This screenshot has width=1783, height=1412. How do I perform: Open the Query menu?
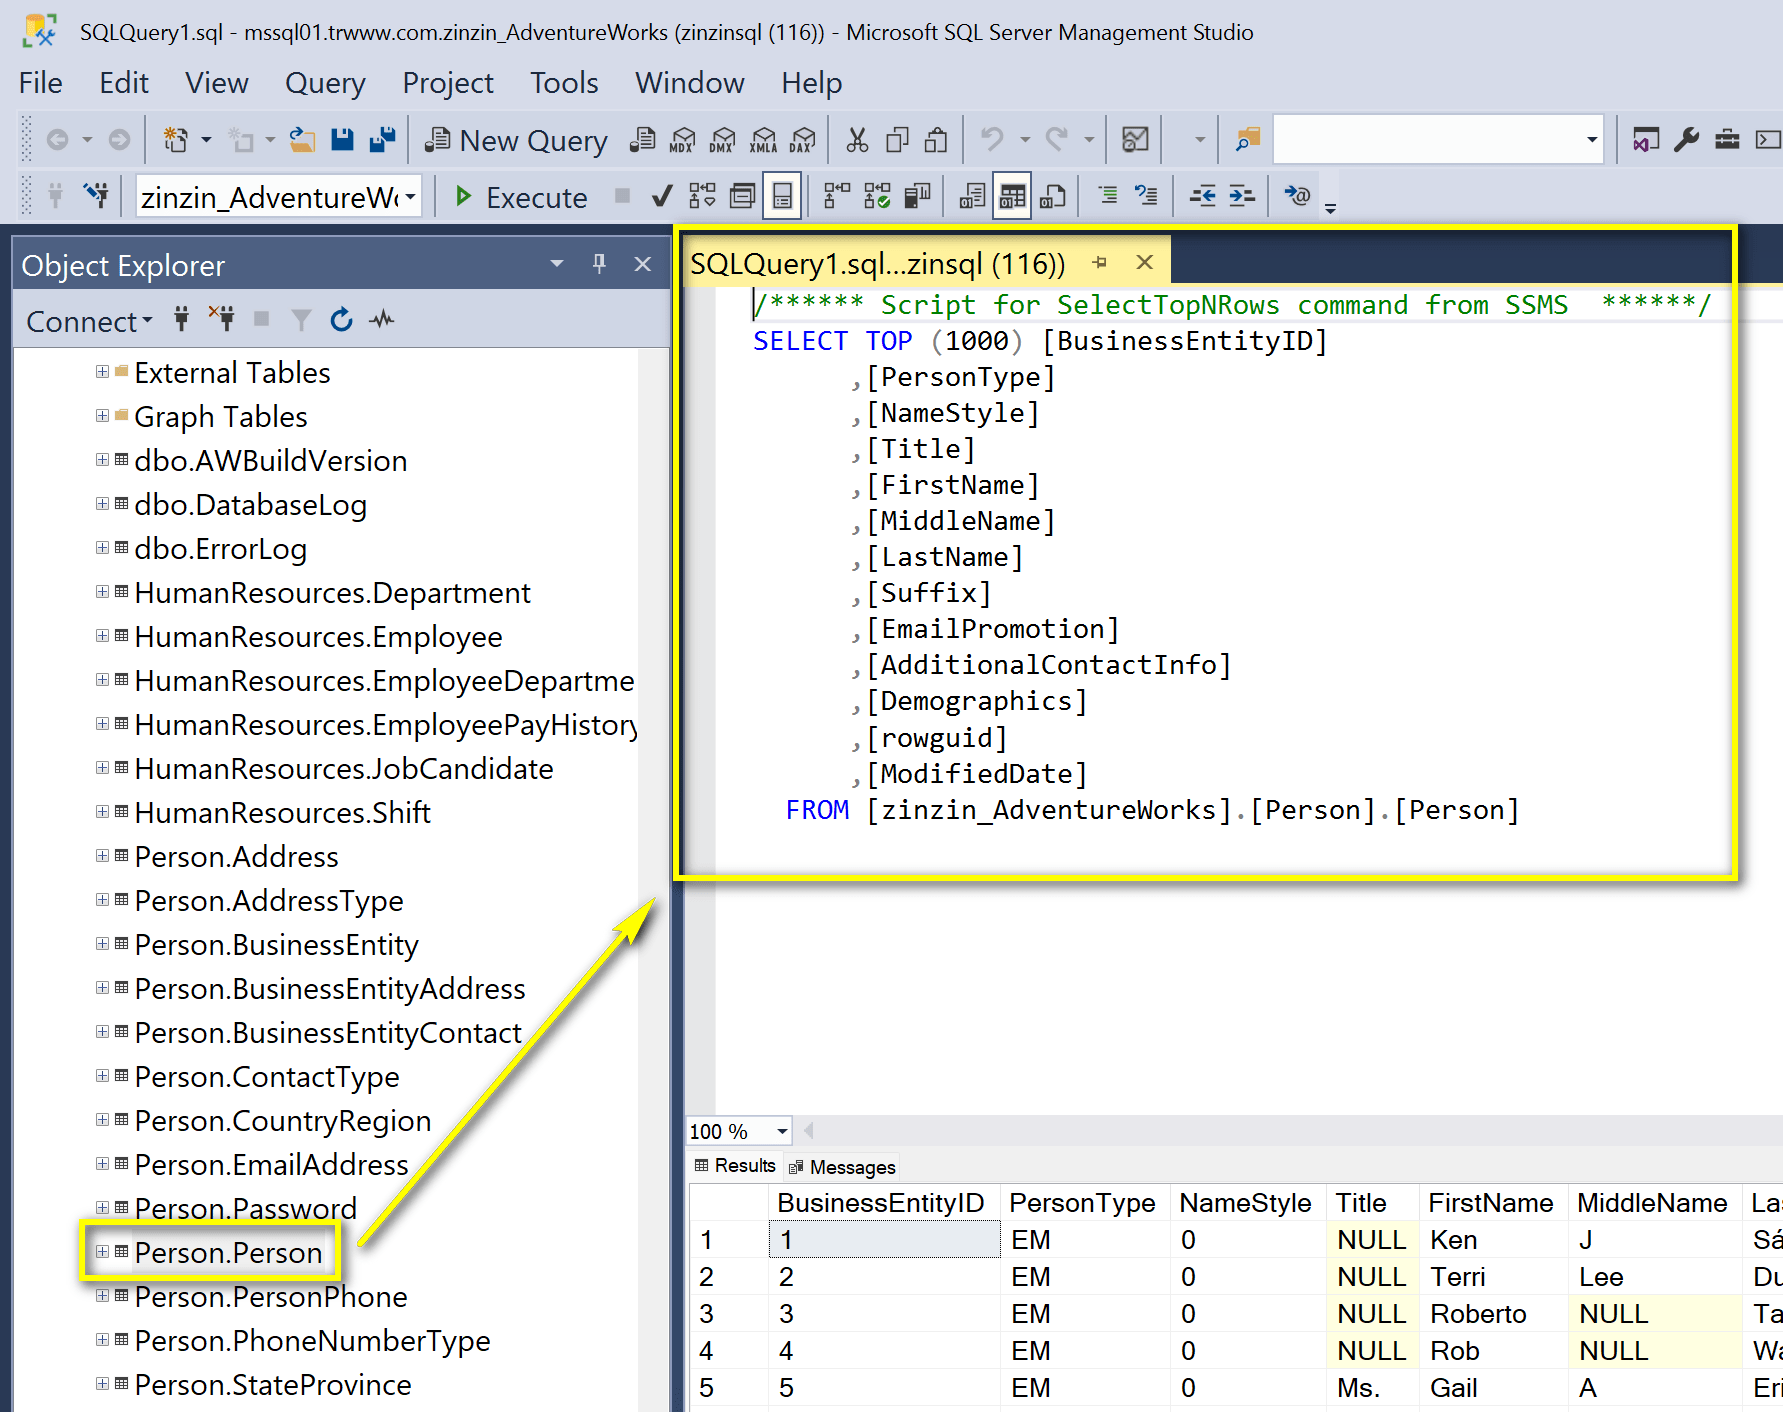coord(325,83)
